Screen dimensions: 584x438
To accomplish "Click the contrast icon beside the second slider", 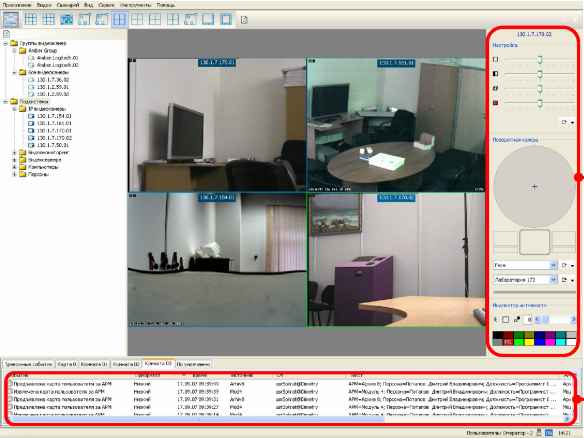I will (496, 74).
